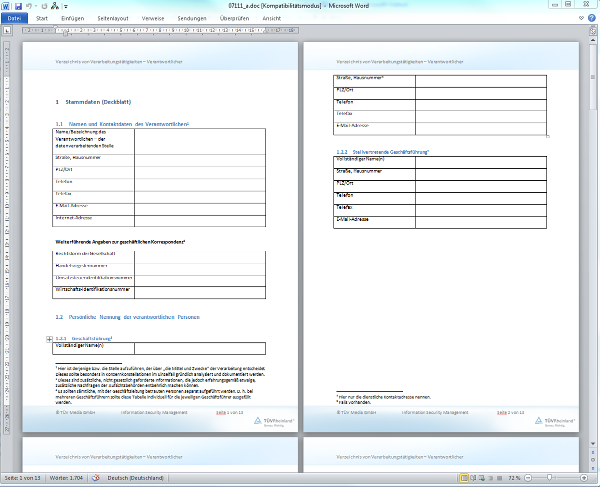Click the Wörter: 1.704 word count
The width and height of the screenshot is (600, 487).
(66, 480)
